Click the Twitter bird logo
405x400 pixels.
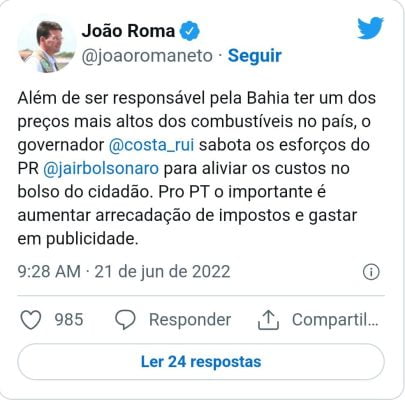(370, 28)
